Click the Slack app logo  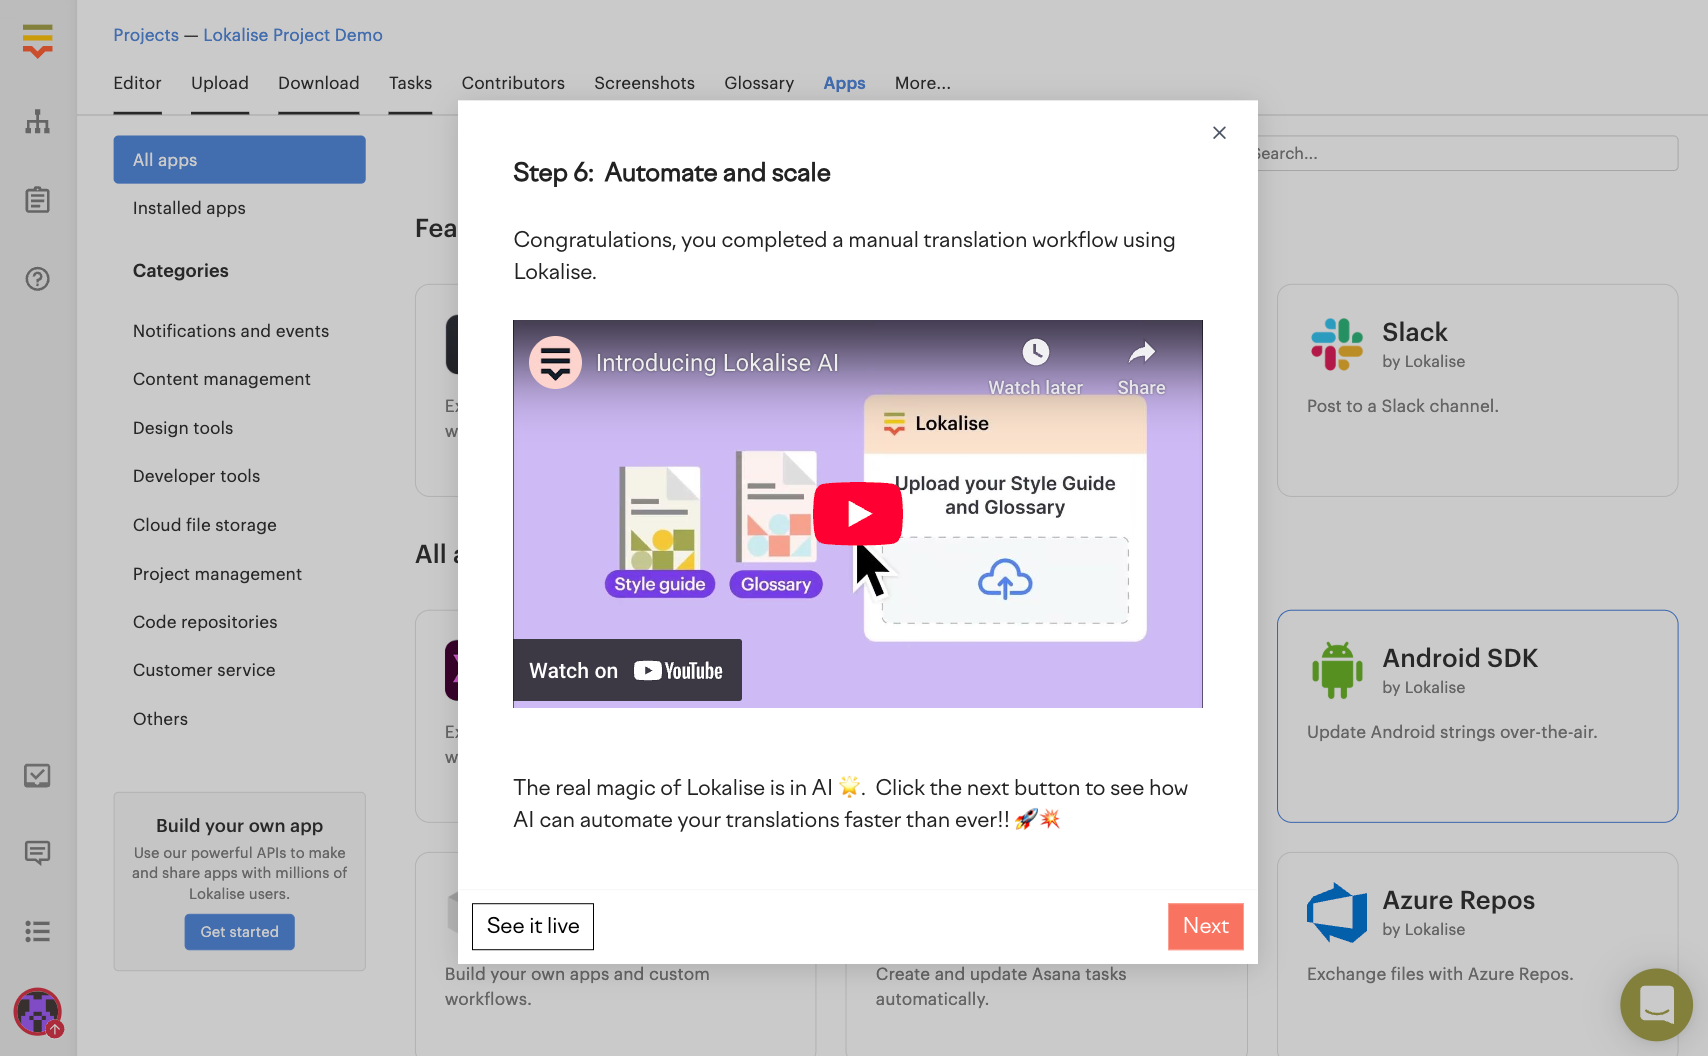click(1337, 344)
